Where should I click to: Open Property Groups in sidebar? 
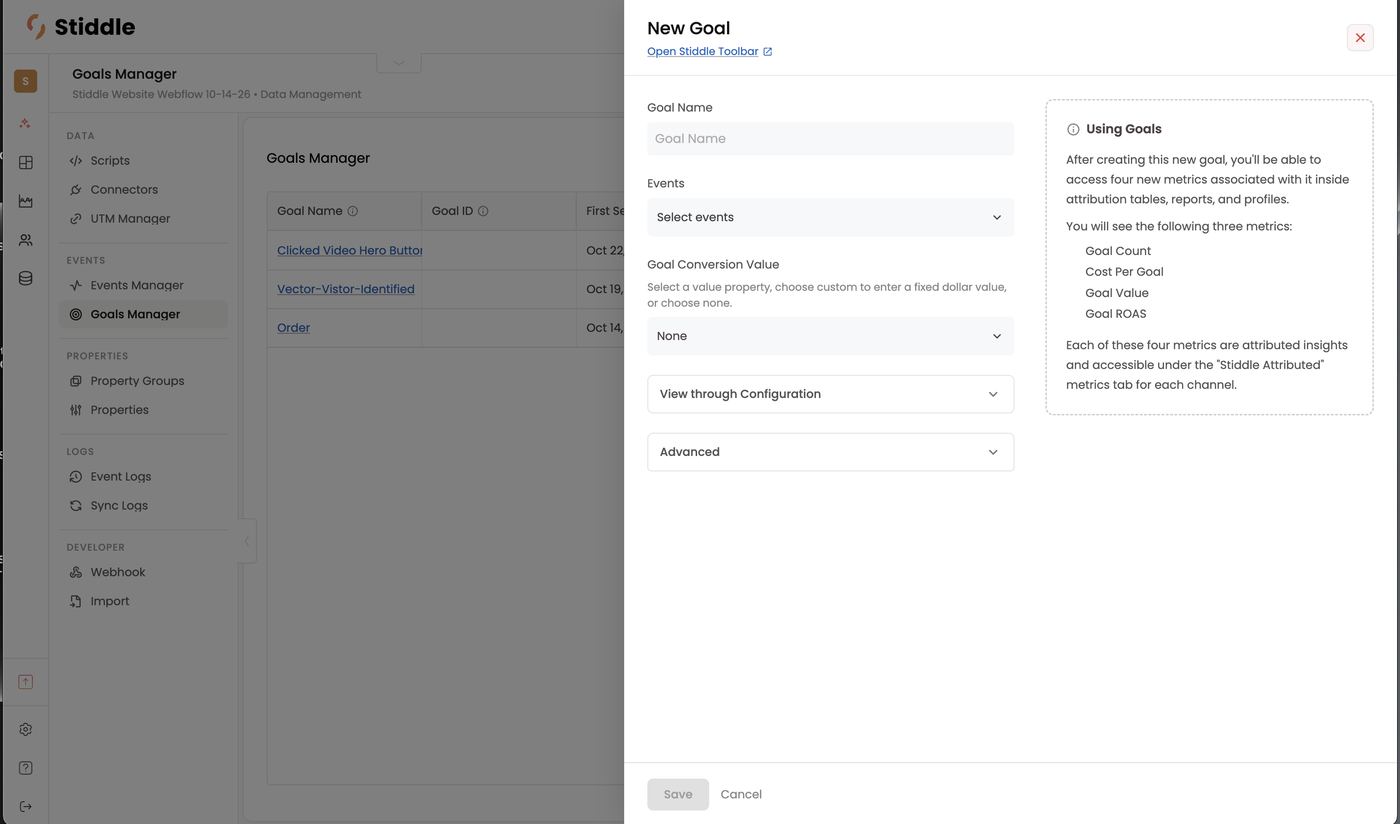(137, 381)
